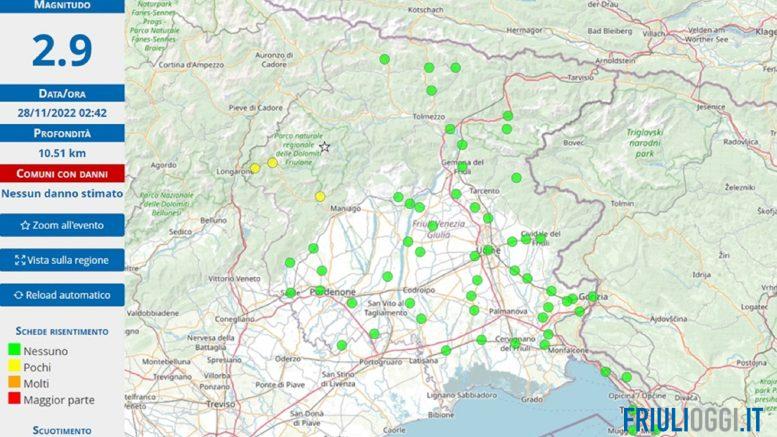Click the epicenter star marker on the map
777x437 pixels.
324,147
